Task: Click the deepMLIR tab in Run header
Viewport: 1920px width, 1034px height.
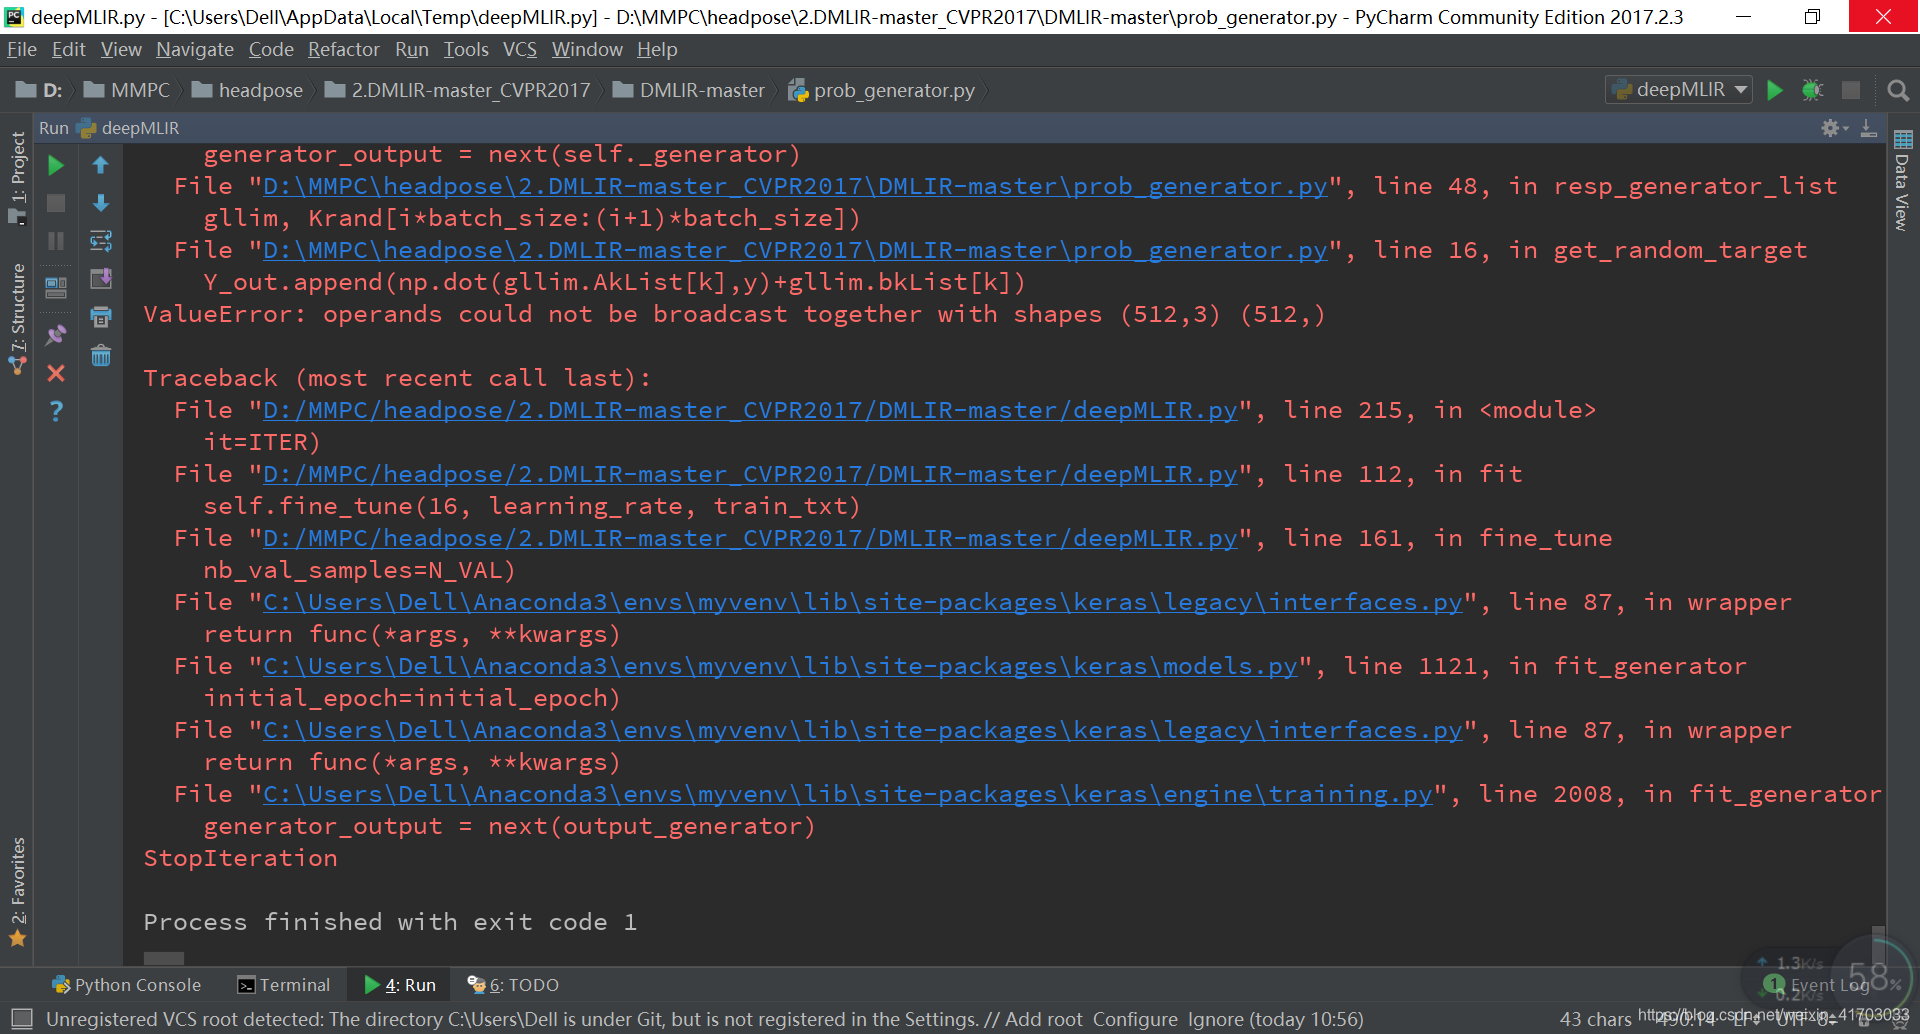Action: point(129,128)
